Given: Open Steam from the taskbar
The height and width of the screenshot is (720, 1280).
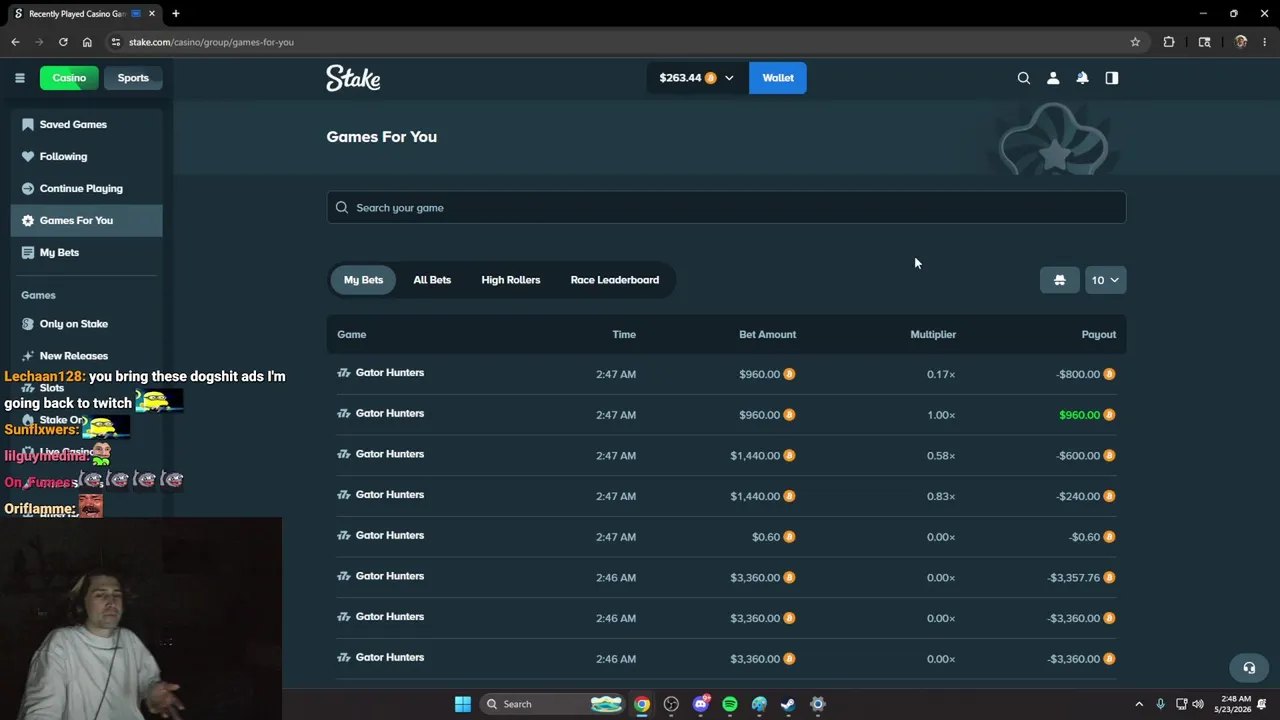Looking at the screenshot, I should pos(788,704).
